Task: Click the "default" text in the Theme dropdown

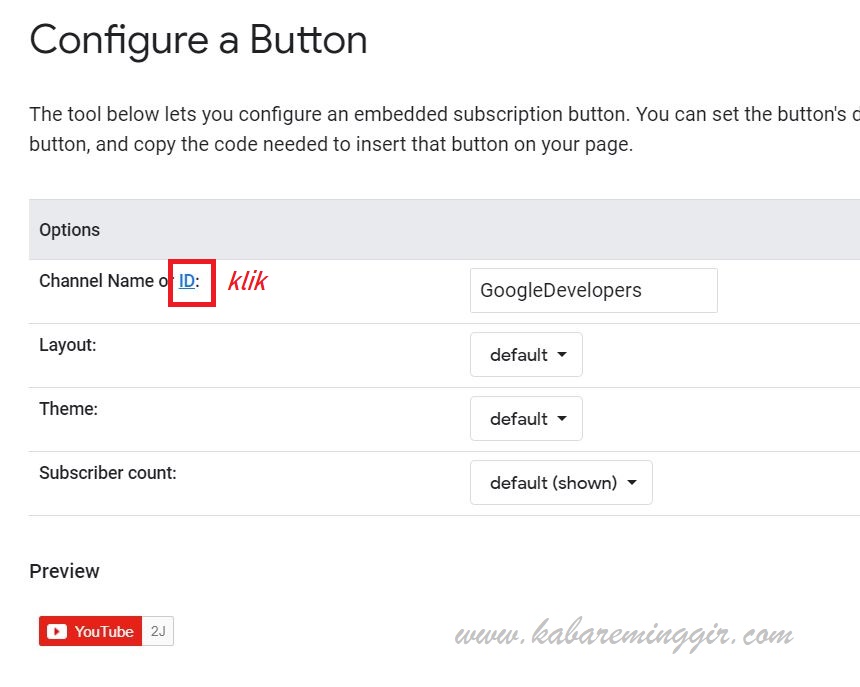Action: tap(518, 419)
